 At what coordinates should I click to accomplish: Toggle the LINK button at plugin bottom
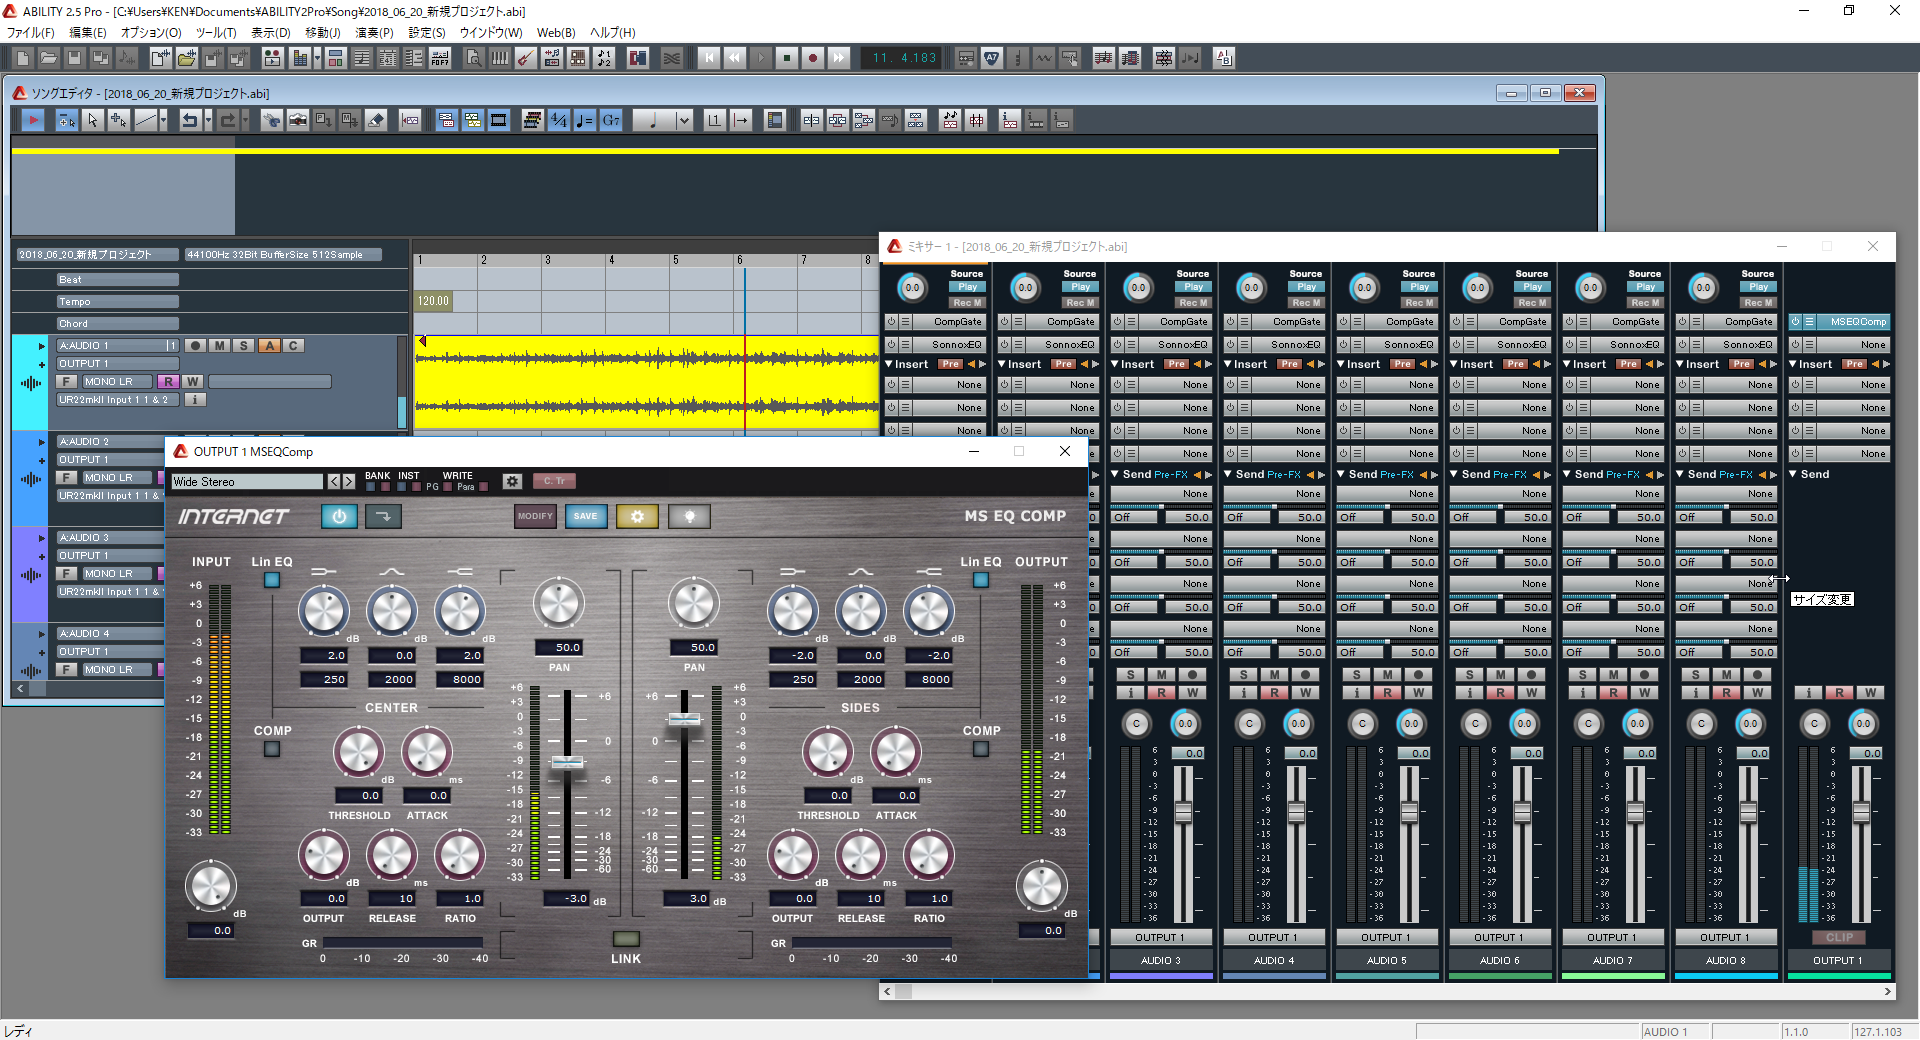(x=626, y=939)
